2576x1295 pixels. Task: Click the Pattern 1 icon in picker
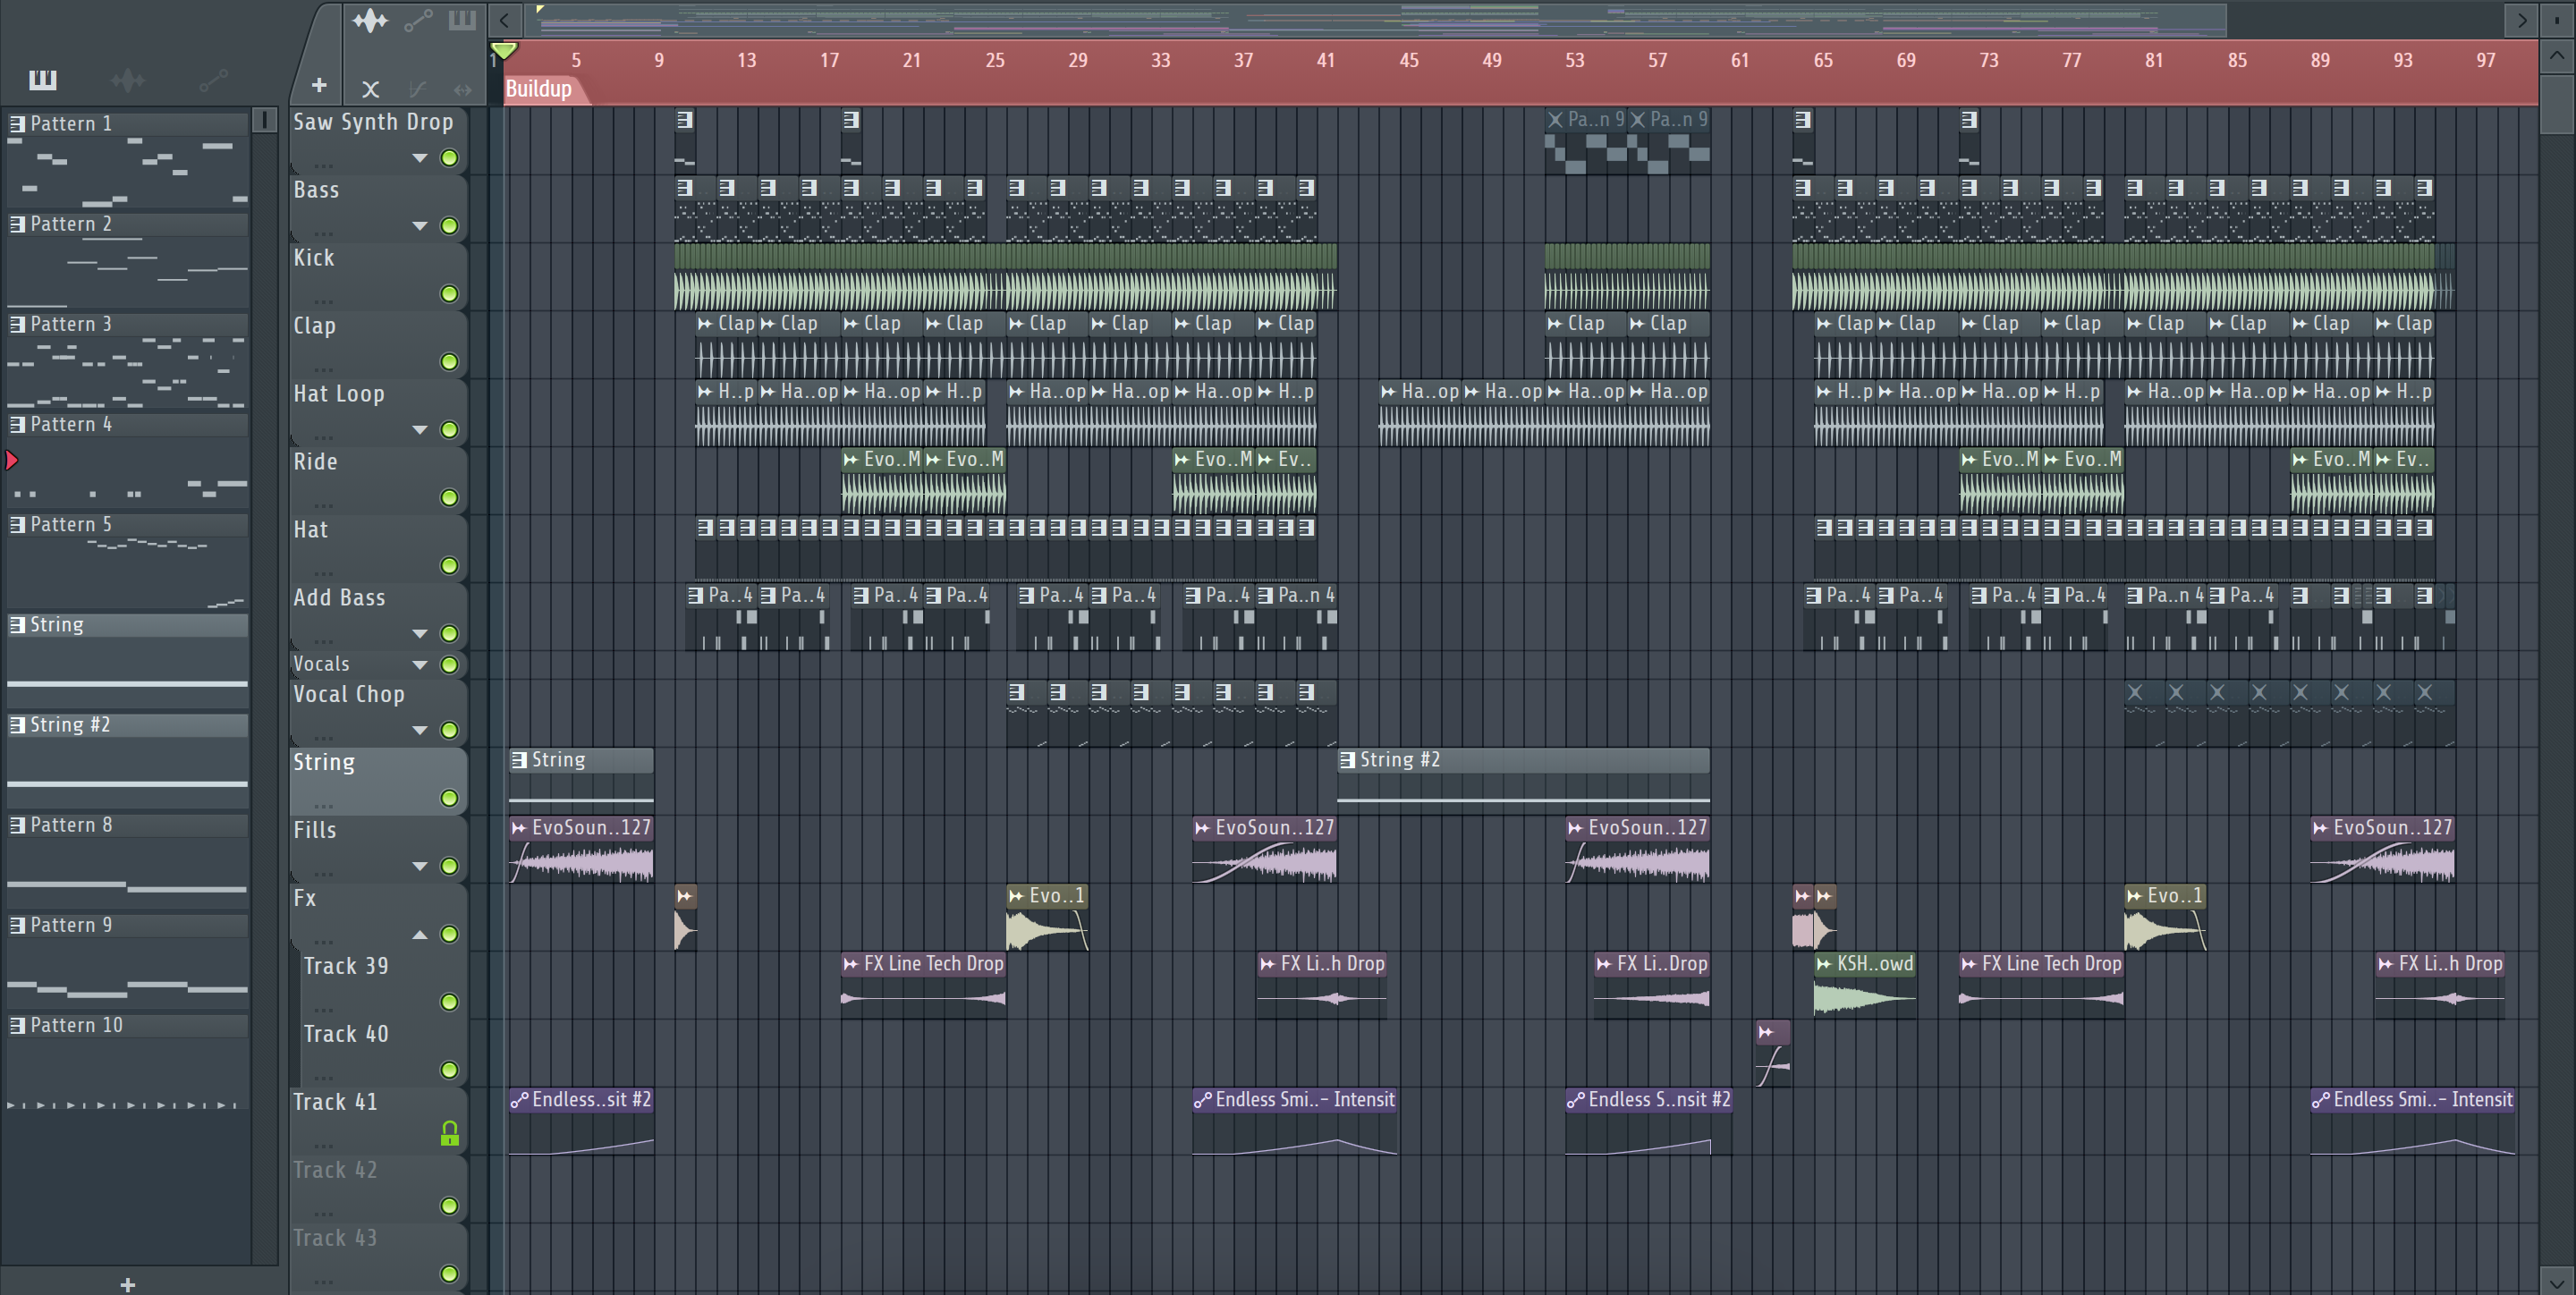pos(17,124)
